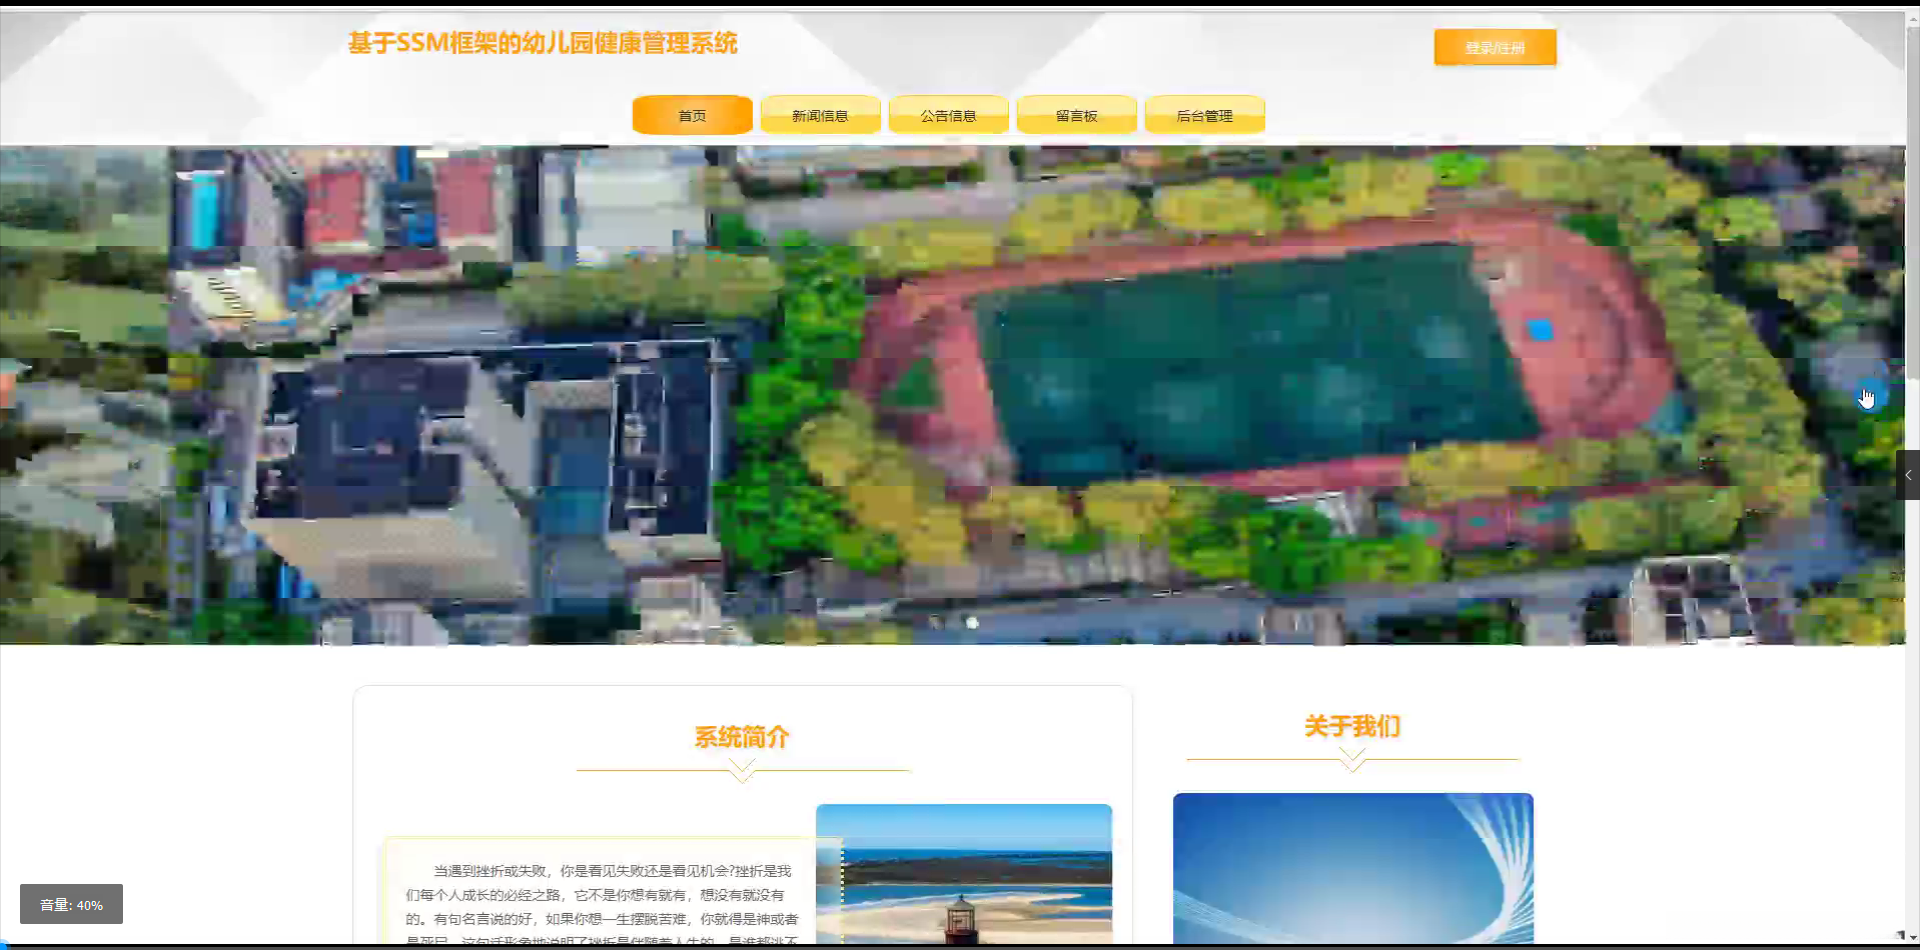Go to the 新闻信息 page
1920x950 pixels.
pos(820,115)
